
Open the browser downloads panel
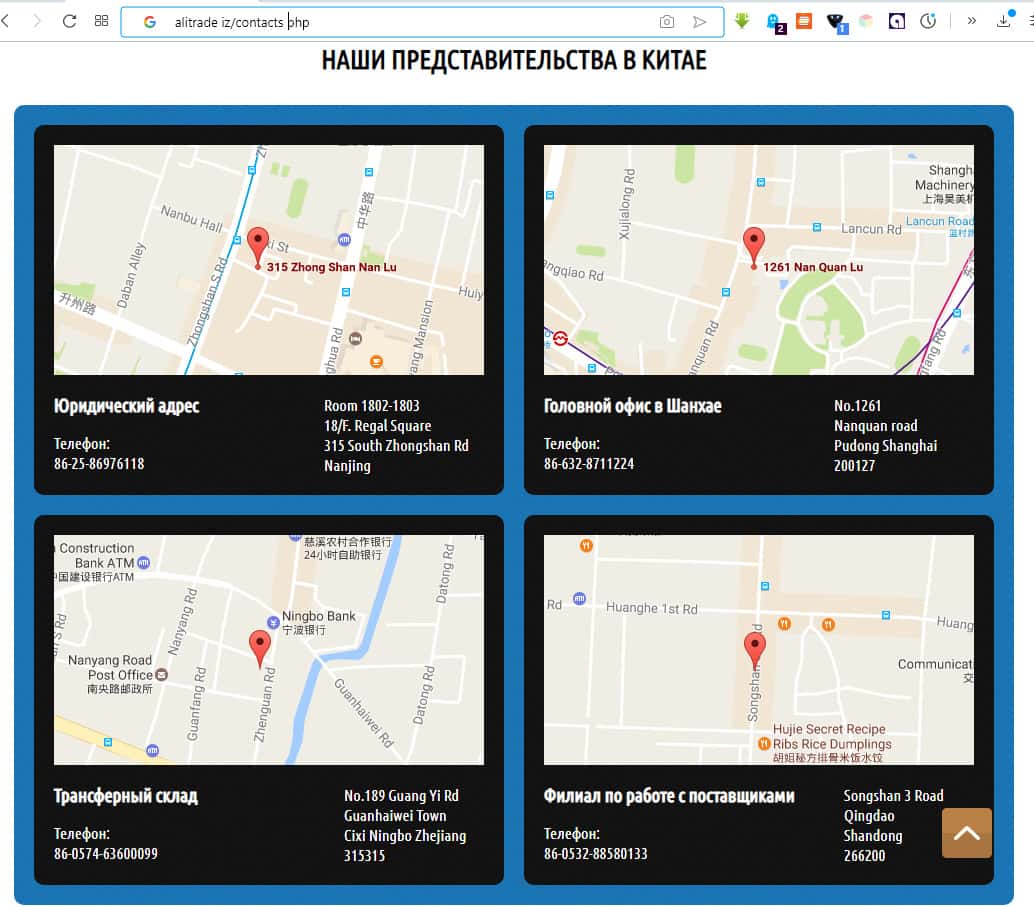click(x=1004, y=20)
